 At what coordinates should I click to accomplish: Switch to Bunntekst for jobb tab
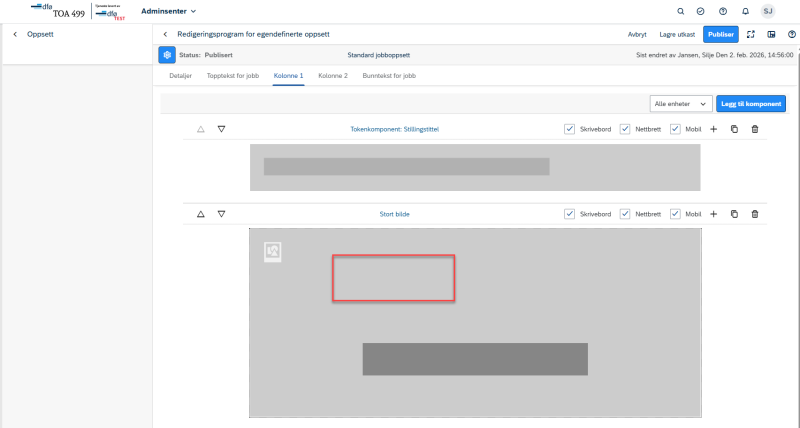(x=389, y=76)
